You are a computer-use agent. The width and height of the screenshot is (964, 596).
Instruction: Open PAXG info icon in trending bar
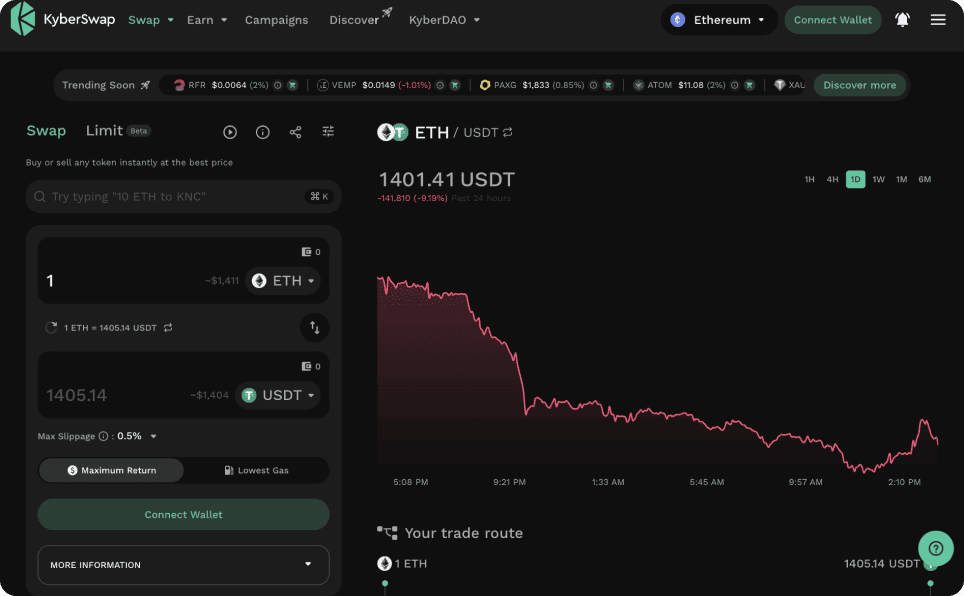pyautogui.click(x=593, y=85)
